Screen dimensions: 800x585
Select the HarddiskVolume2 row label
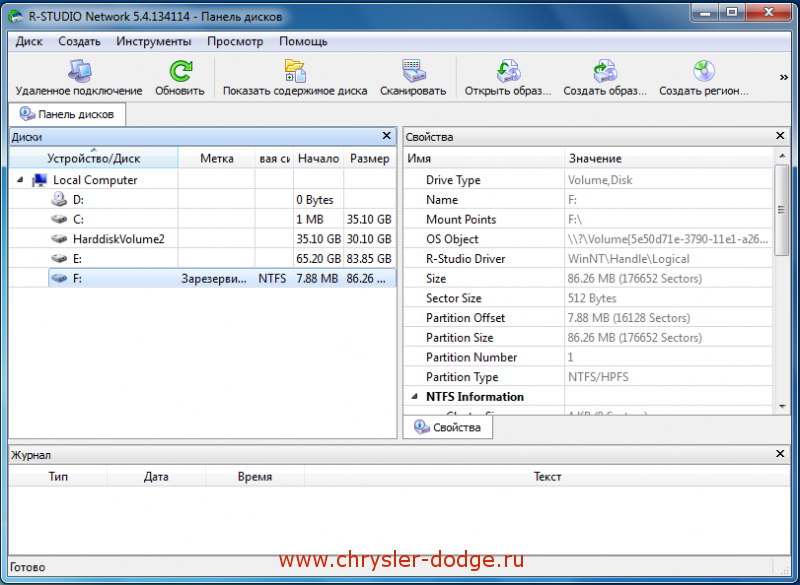coord(119,239)
